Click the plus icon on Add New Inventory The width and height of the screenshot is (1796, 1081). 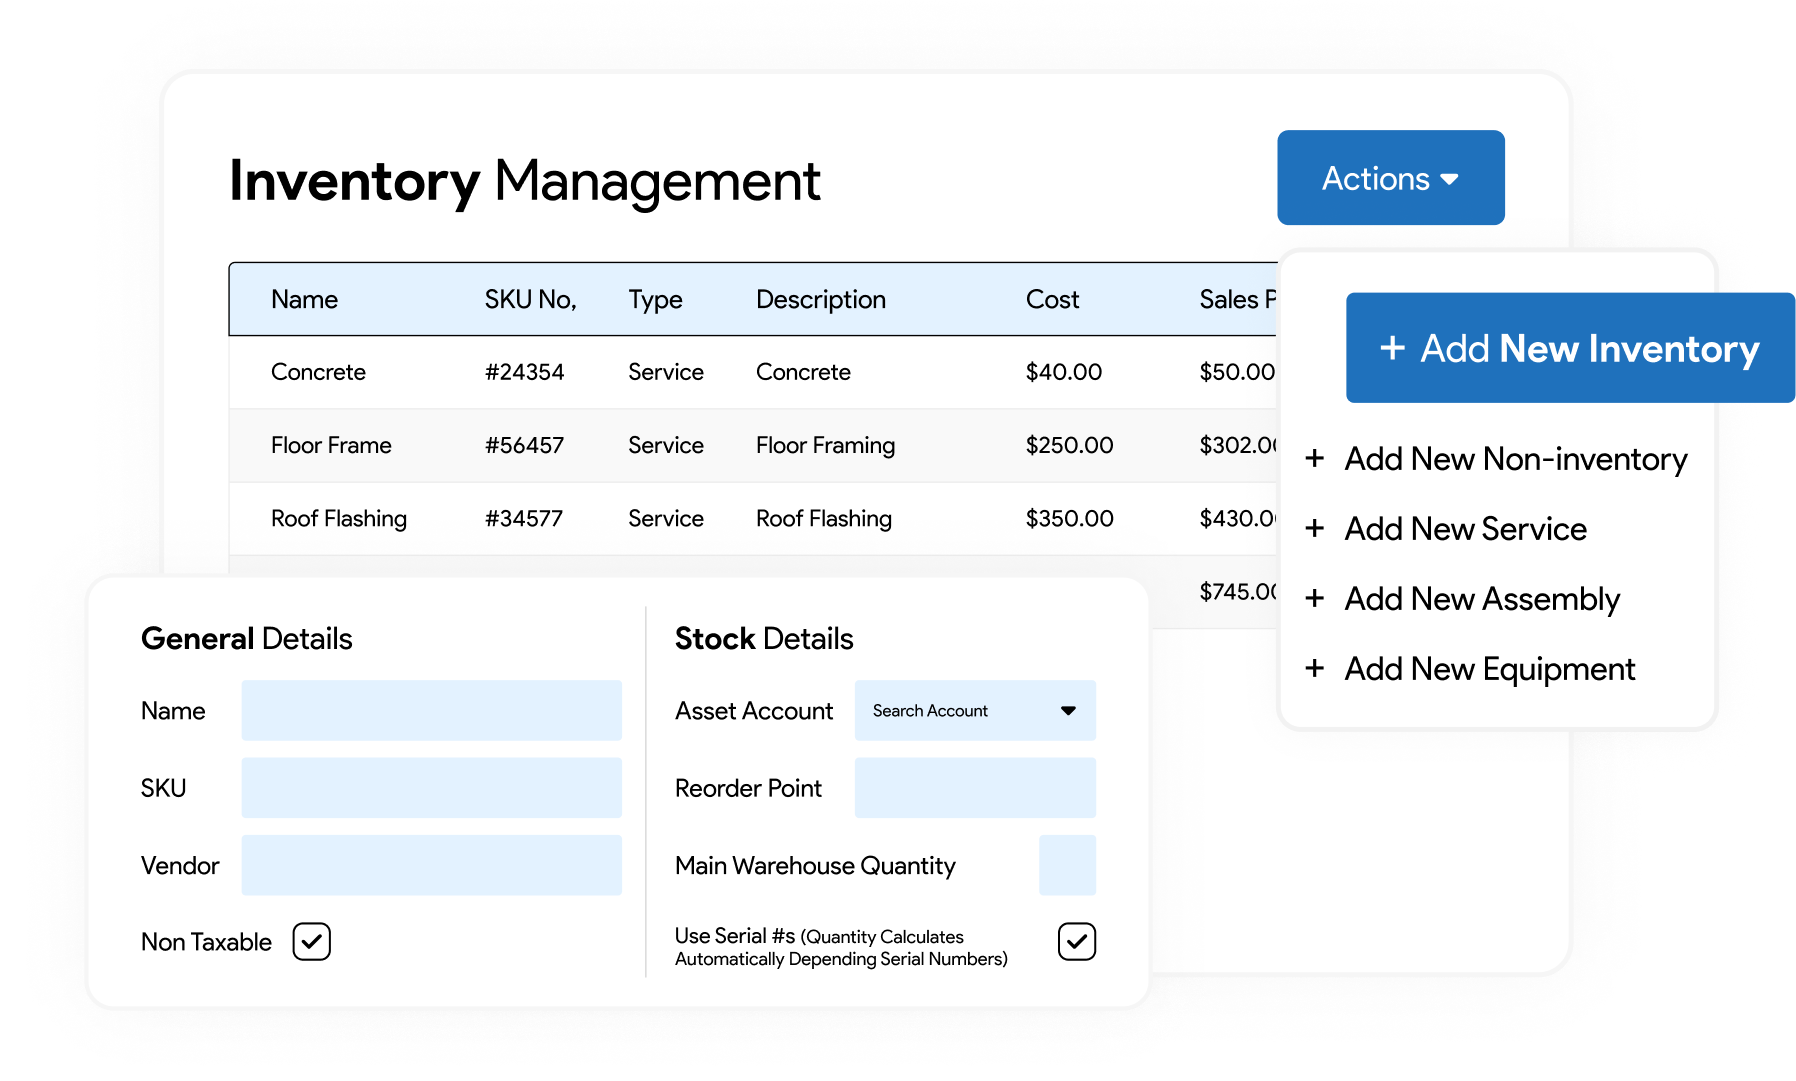(x=1394, y=349)
